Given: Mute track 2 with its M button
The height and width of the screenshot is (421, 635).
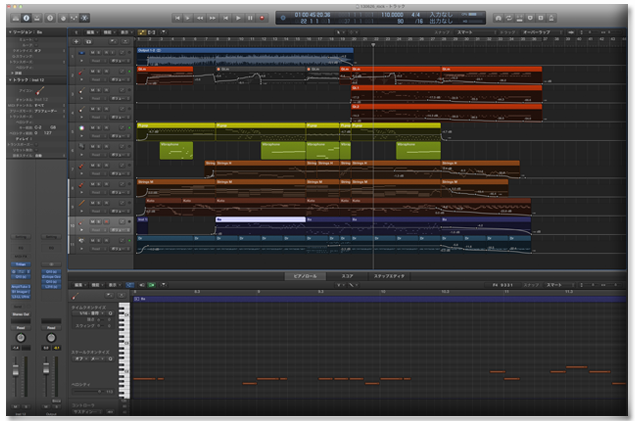Looking at the screenshot, I should (x=93, y=71).
